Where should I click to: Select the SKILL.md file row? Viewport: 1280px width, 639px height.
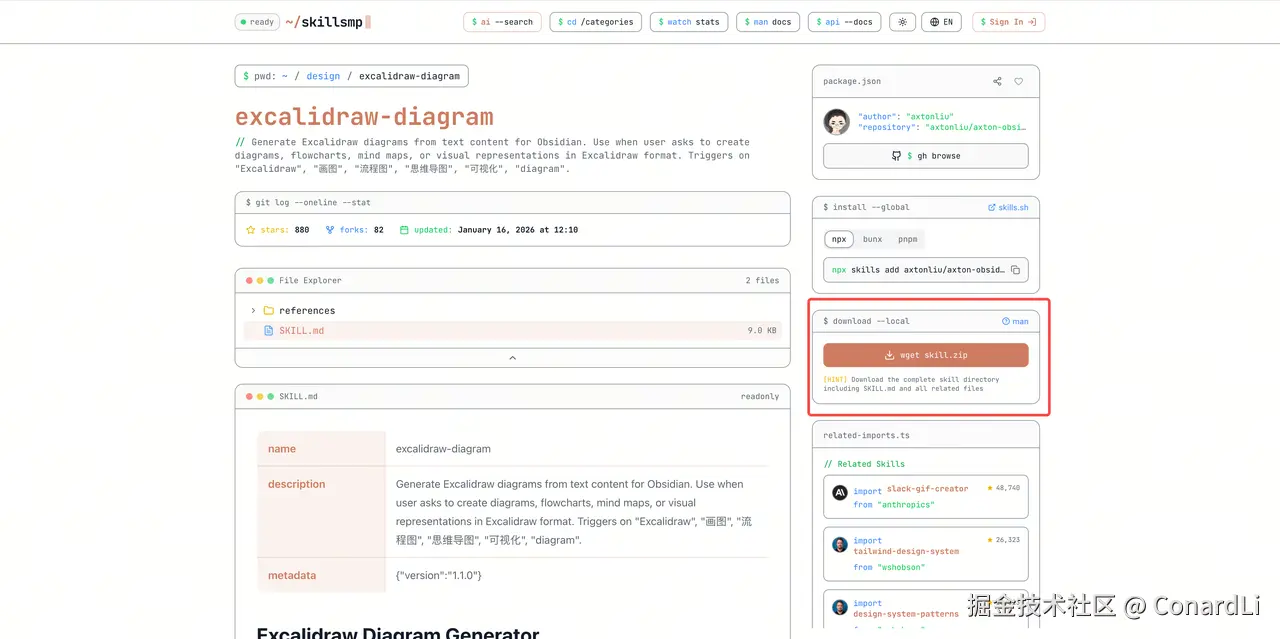pos(512,331)
